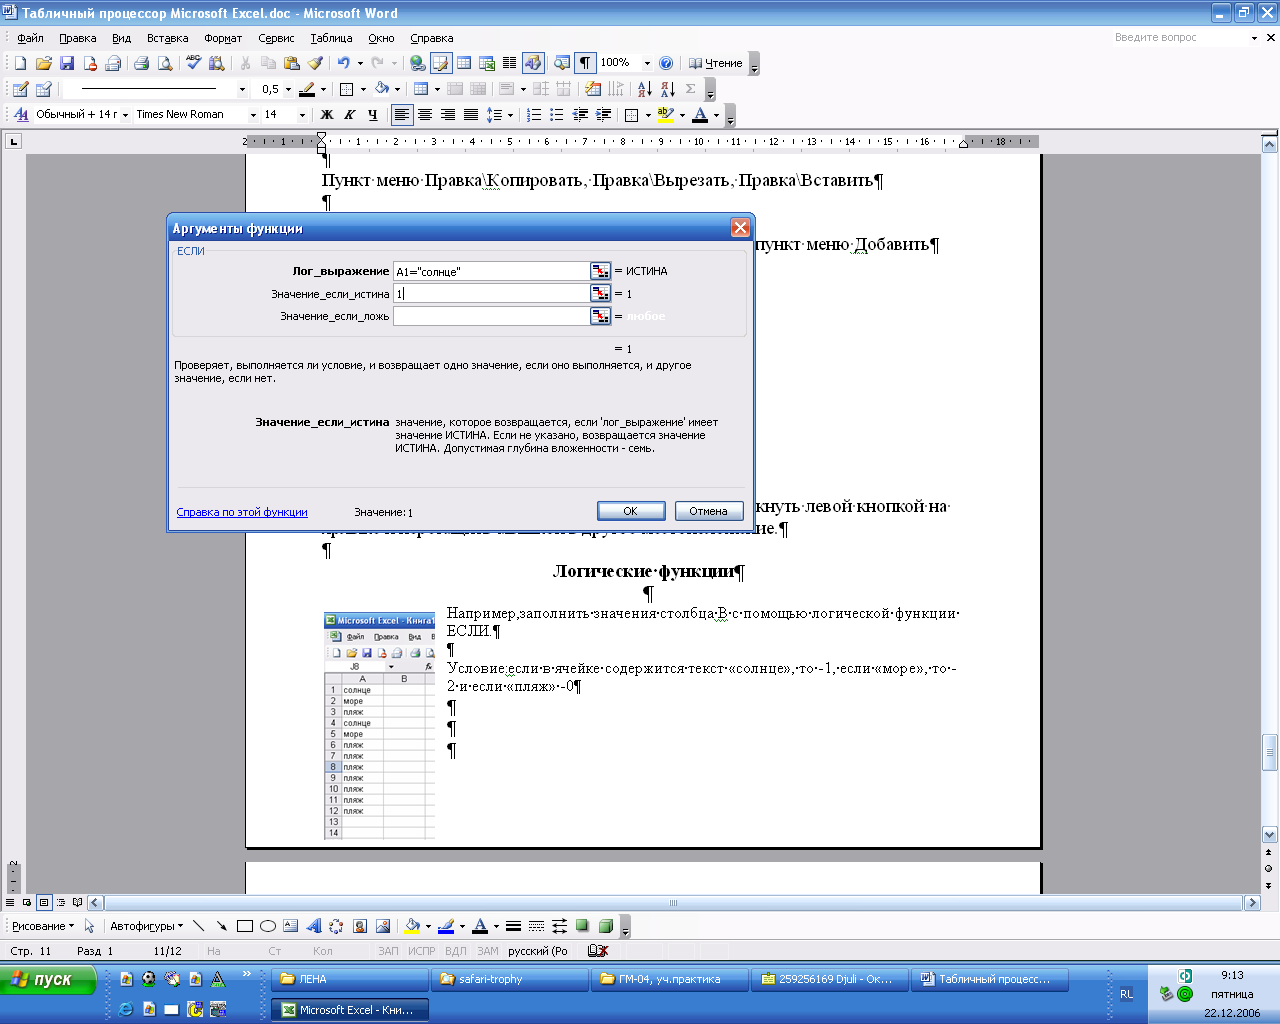
Task: Toggle left alignment
Action: (402, 115)
